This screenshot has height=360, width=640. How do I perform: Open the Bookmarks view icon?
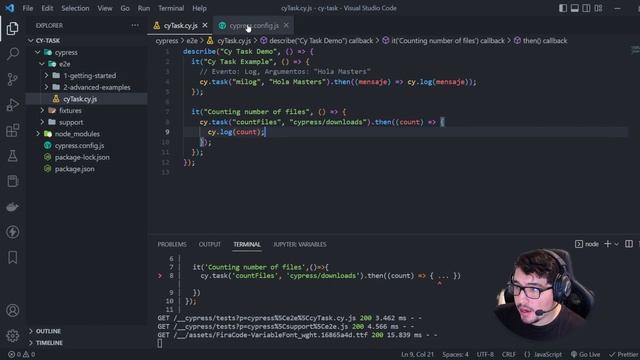pyautogui.click(x=12, y=258)
